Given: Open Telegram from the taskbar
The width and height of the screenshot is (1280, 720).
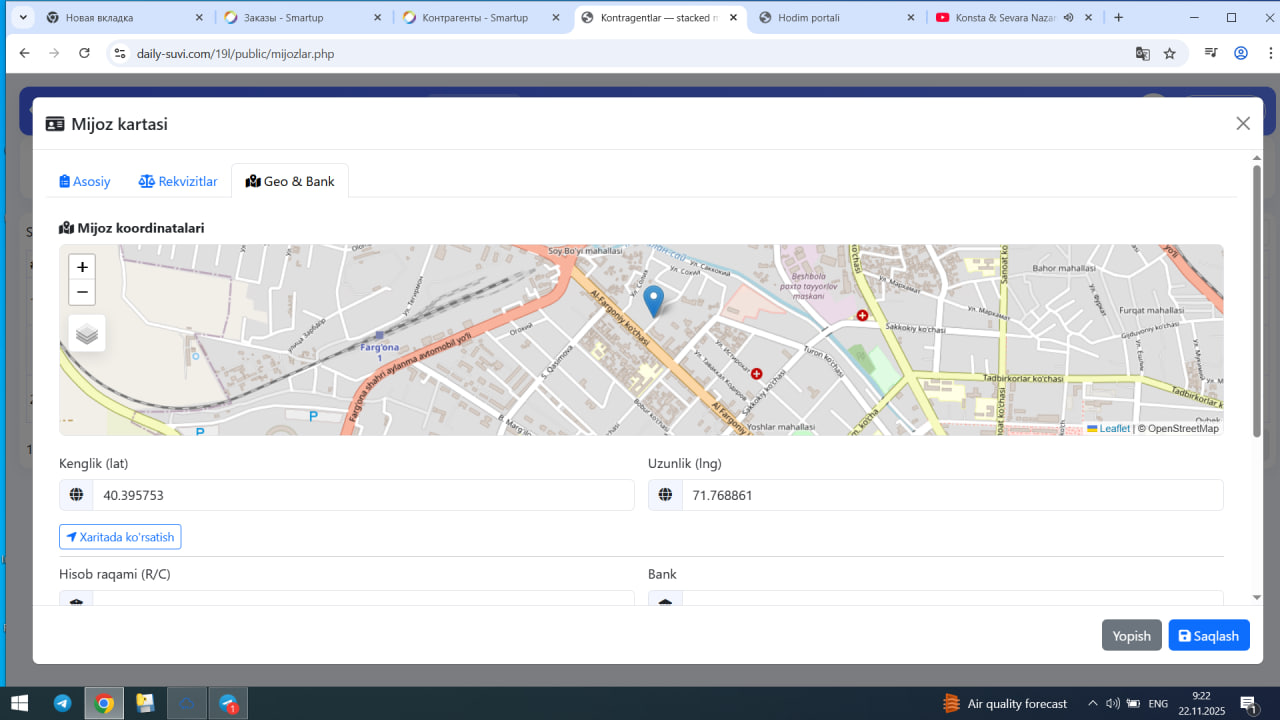Looking at the screenshot, I should (x=62, y=703).
